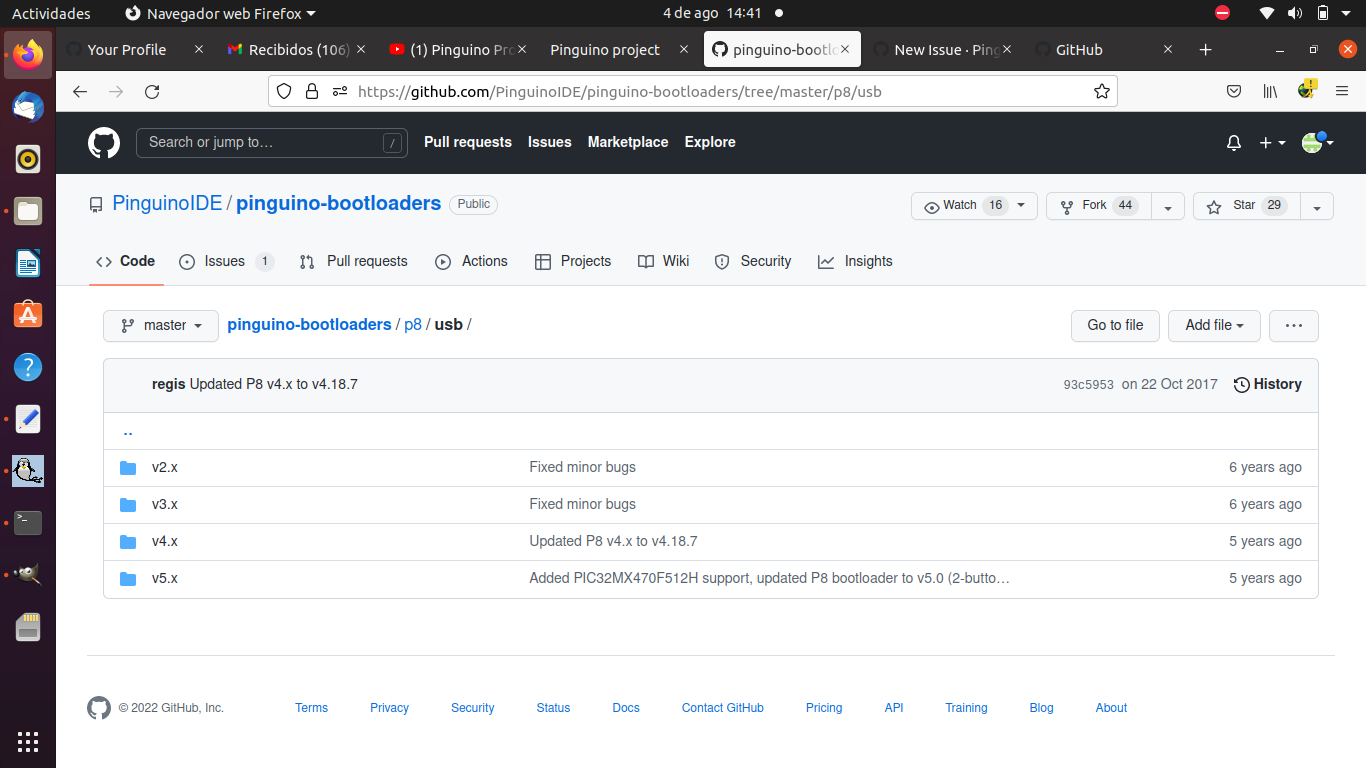Open Help from the dock
This screenshot has height=768, width=1366.
tap(28, 366)
